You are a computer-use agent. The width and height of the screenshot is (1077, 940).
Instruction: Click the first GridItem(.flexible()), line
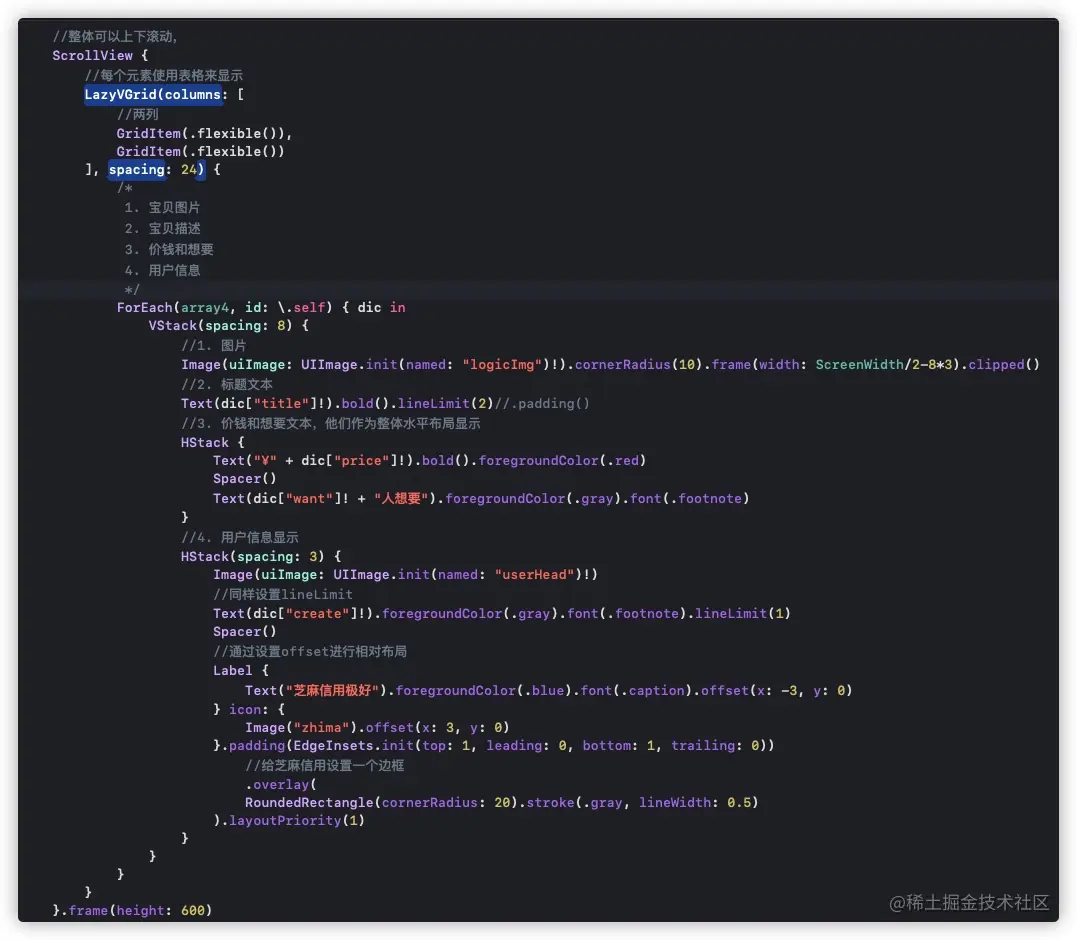click(x=204, y=133)
